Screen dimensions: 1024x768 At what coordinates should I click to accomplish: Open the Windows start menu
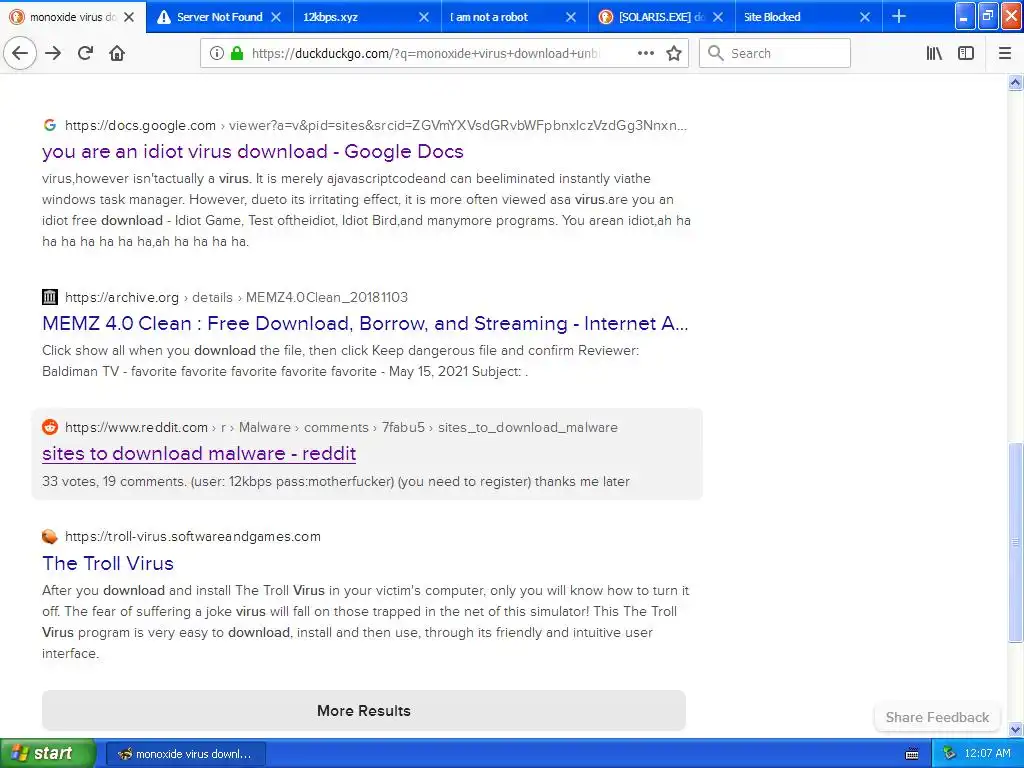(x=47, y=754)
